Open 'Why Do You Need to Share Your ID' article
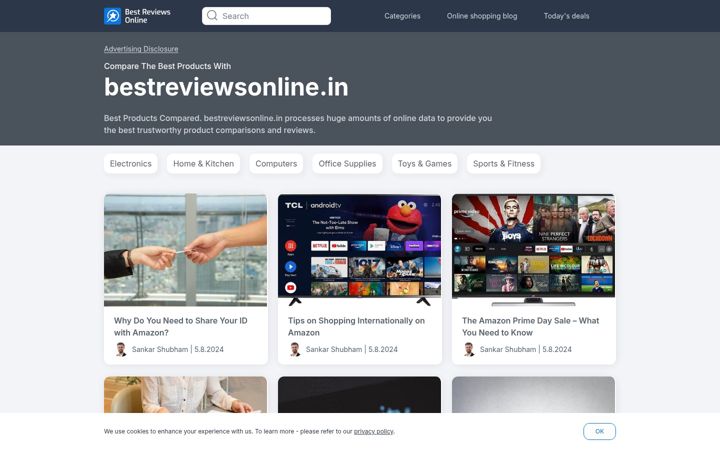Screen dimensions: 720x450 [x=180, y=326]
